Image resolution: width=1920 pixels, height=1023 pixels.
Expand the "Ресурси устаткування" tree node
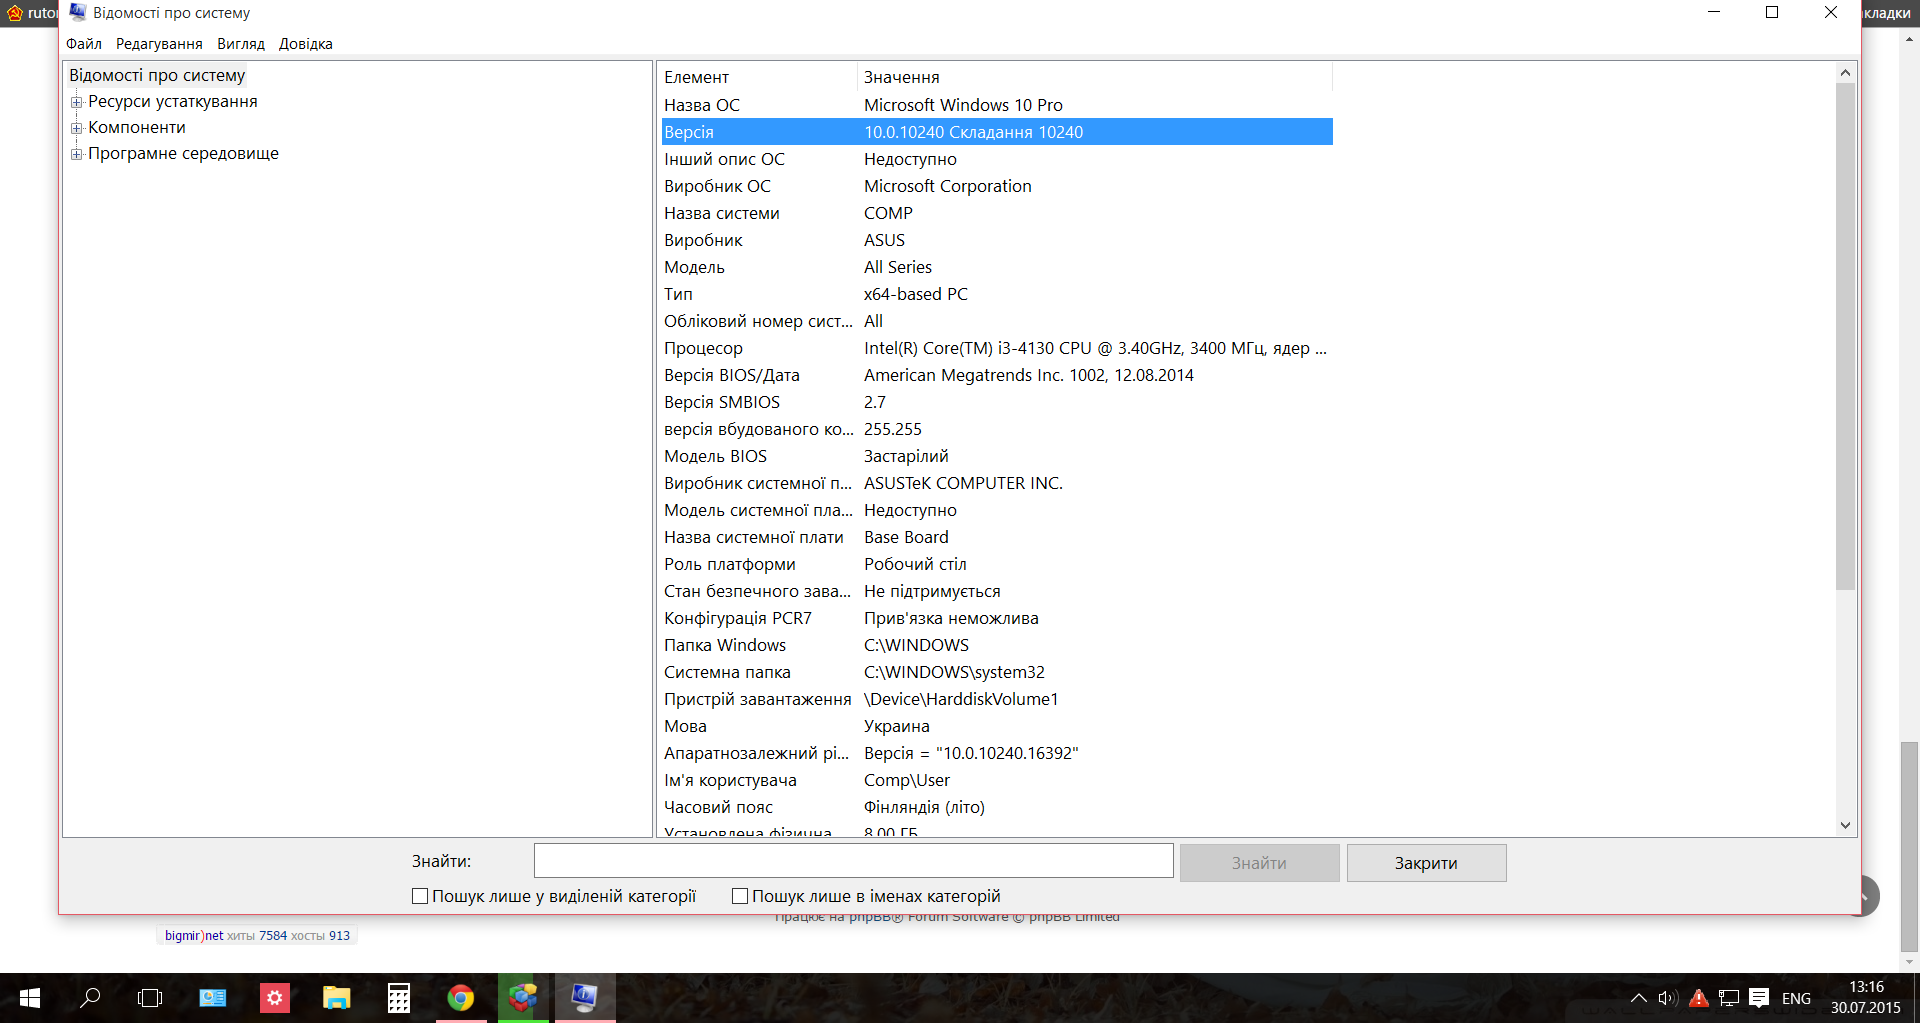pyautogui.click(x=76, y=102)
